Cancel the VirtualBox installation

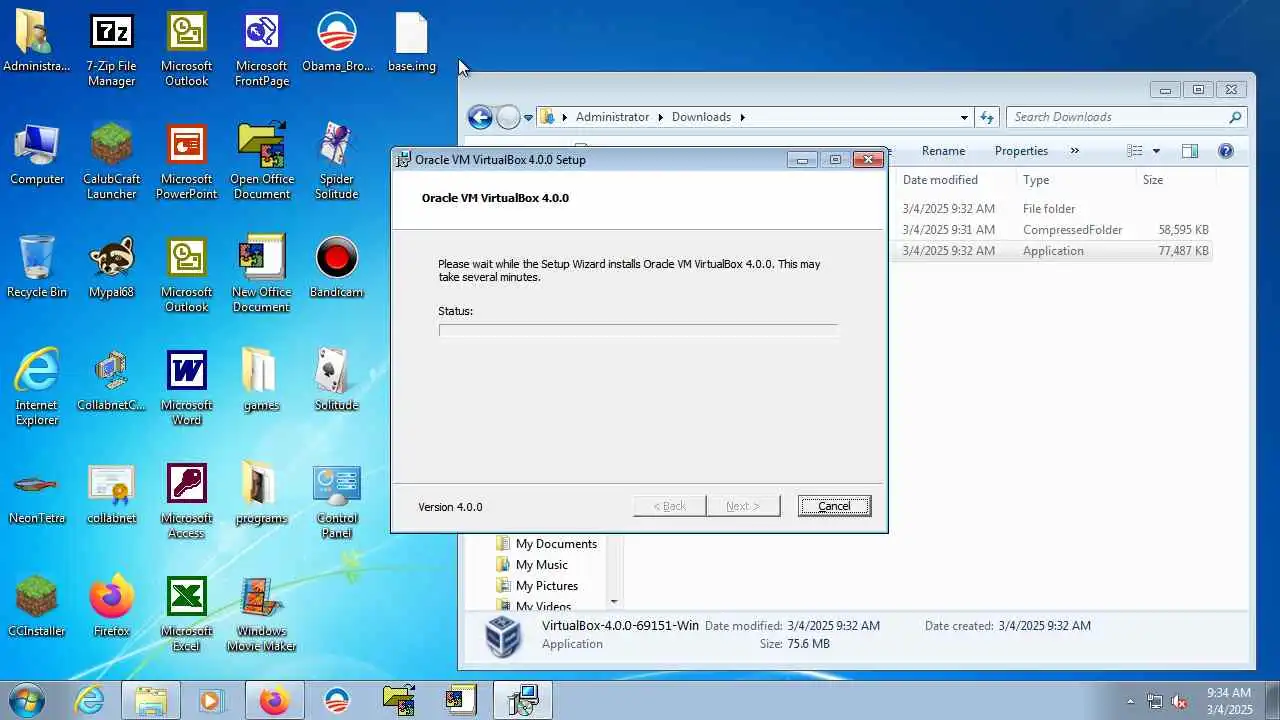coord(834,506)
